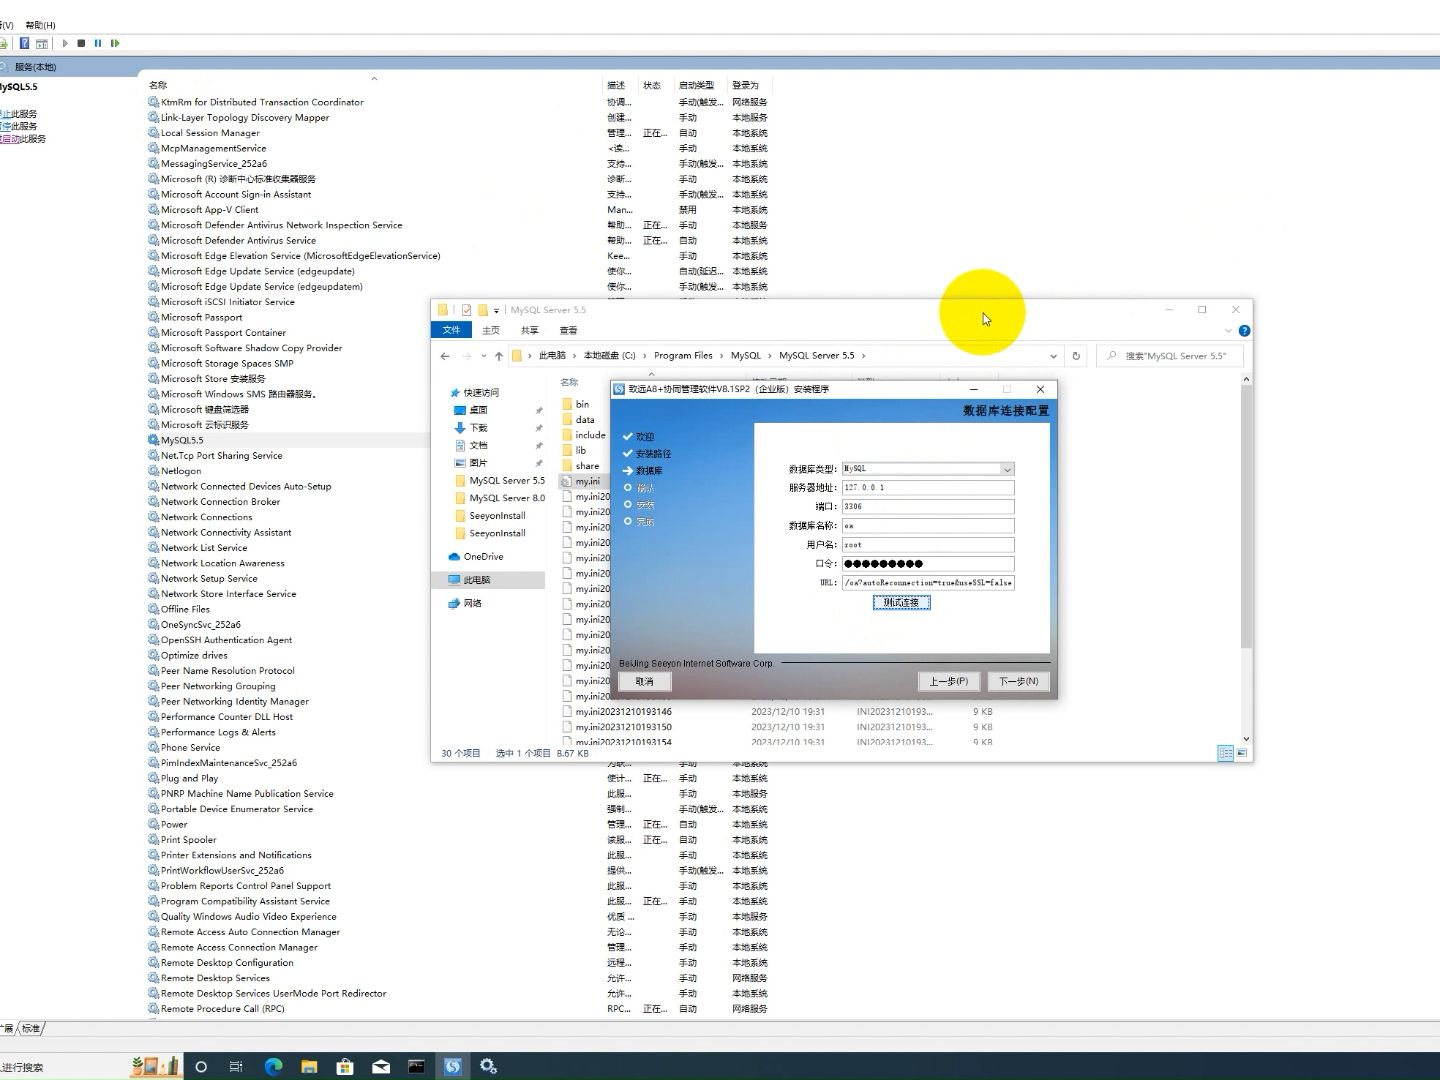Screen dimensions: 1440x1080
Task: Click the Explorer search box
Action: tap(1170, 356)
